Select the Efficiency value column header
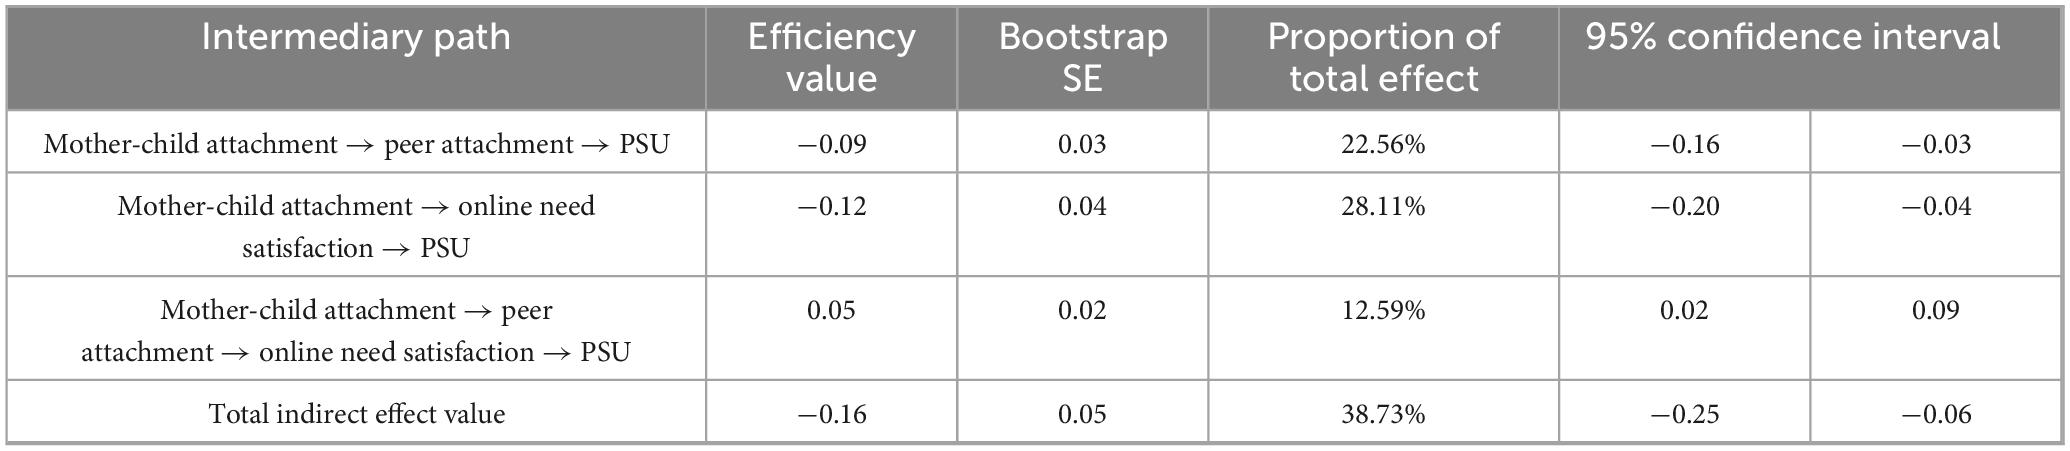Screen dimensions: 2070x451 (x=831, y=57)
